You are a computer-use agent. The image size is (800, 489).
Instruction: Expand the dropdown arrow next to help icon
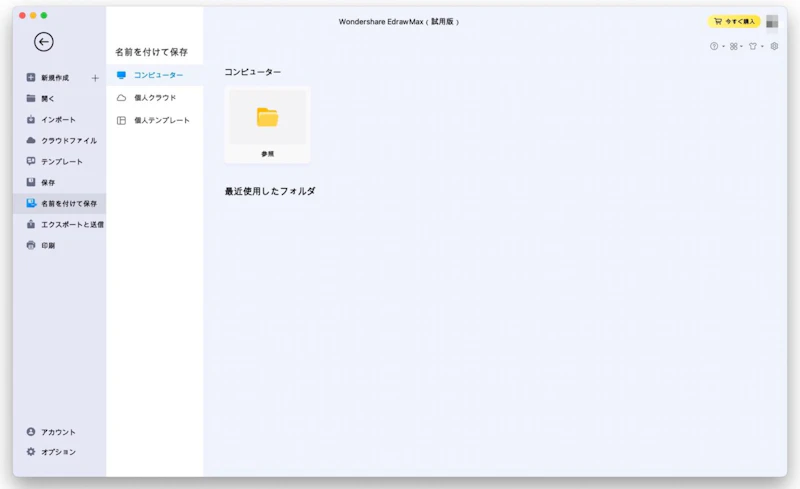(x=723, y=46)
